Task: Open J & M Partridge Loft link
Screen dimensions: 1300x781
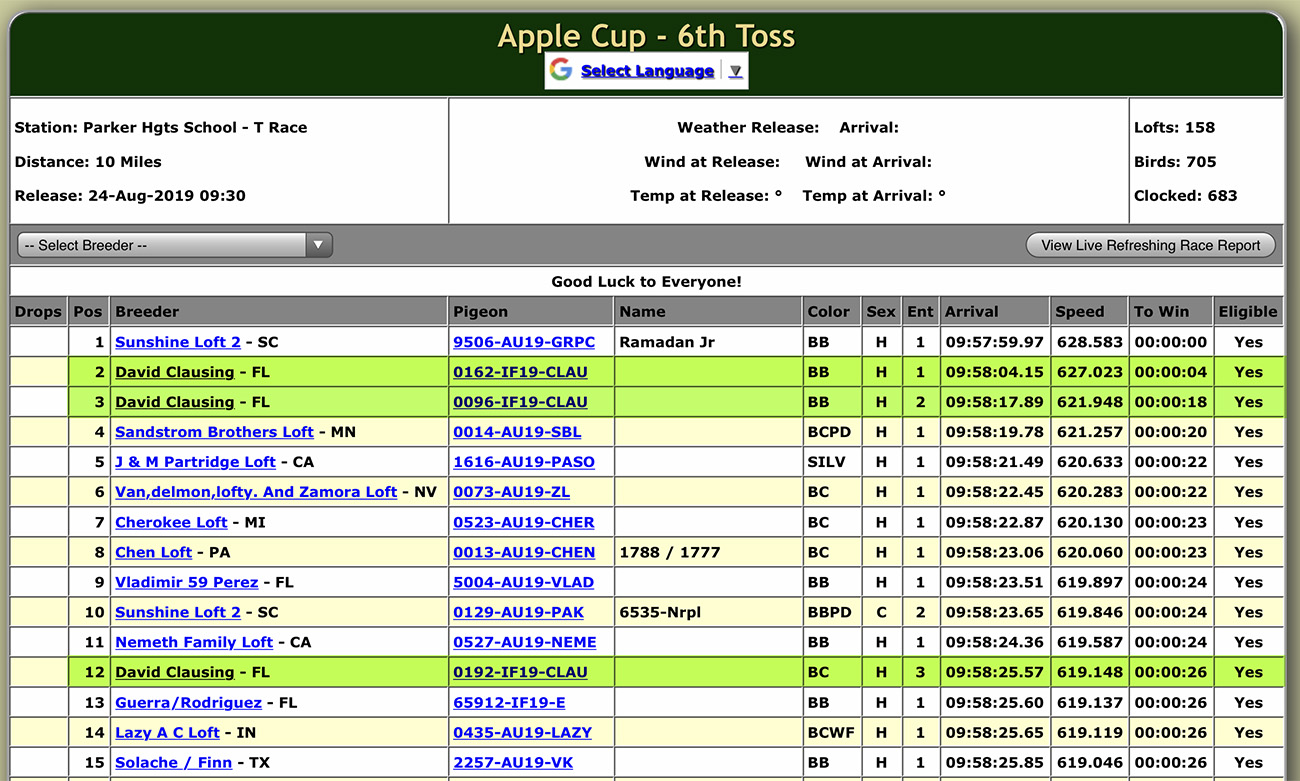Action: (x=195, y=462)
